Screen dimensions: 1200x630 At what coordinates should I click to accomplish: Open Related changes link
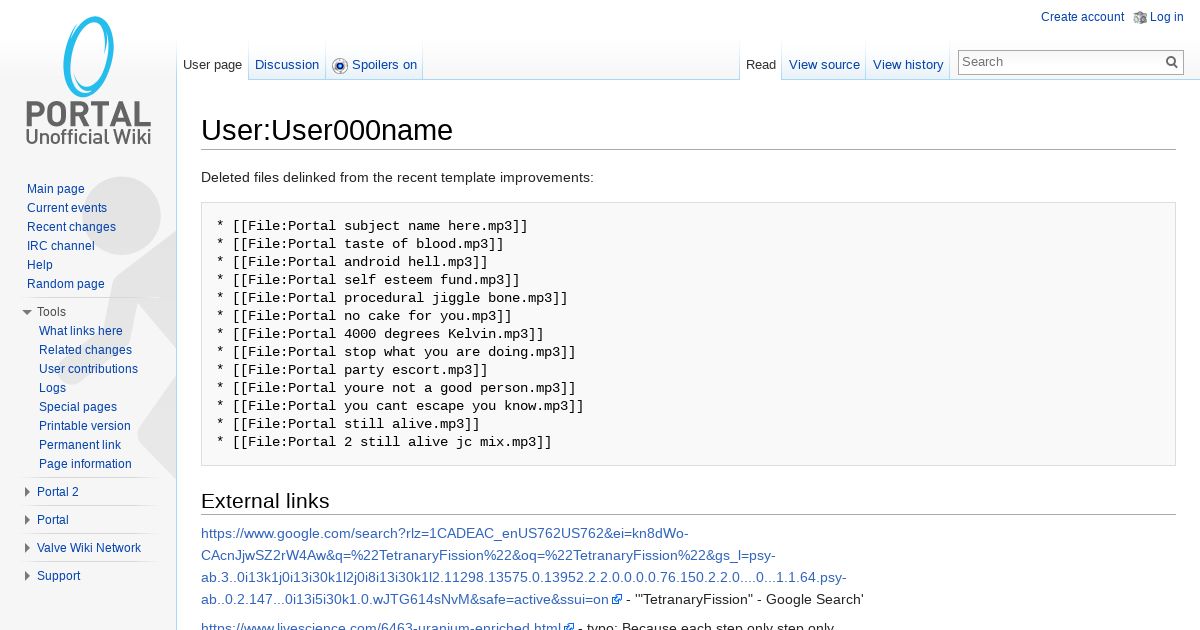[85, 350]
